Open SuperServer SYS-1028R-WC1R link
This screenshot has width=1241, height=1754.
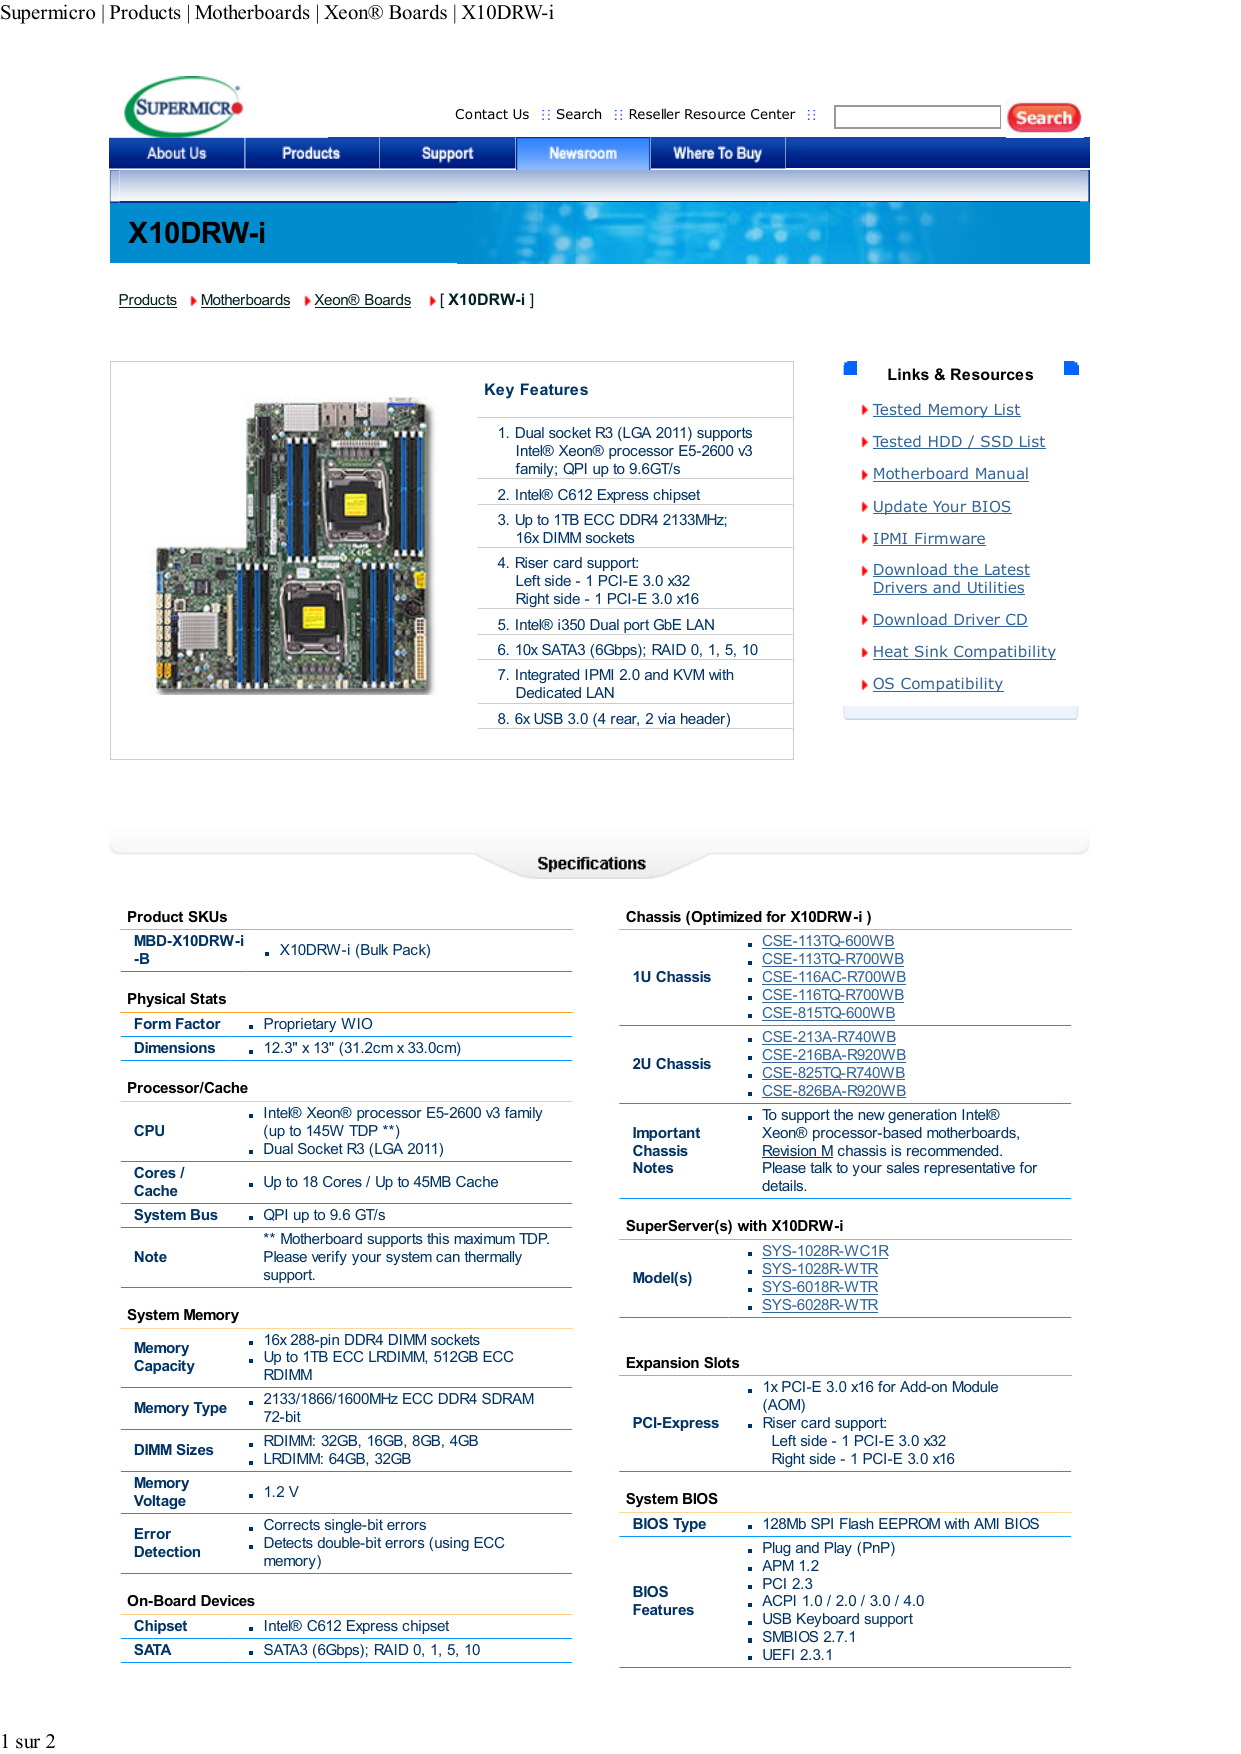click(825, 1251)
